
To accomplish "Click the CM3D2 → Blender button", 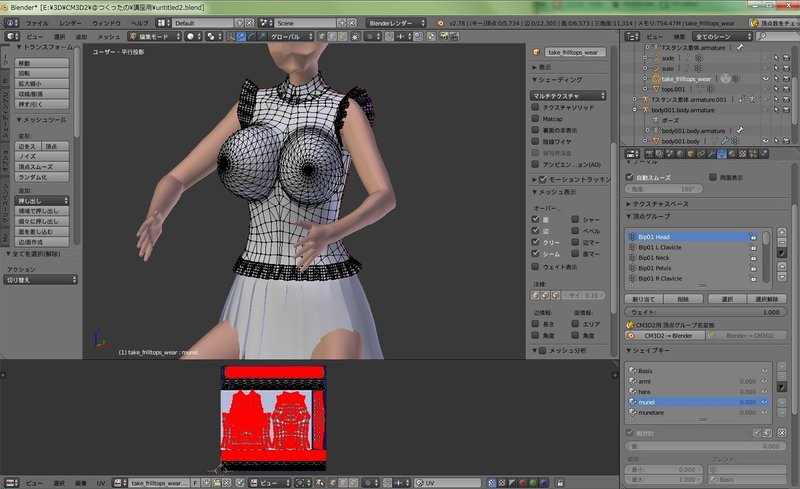I will (667, 336).
